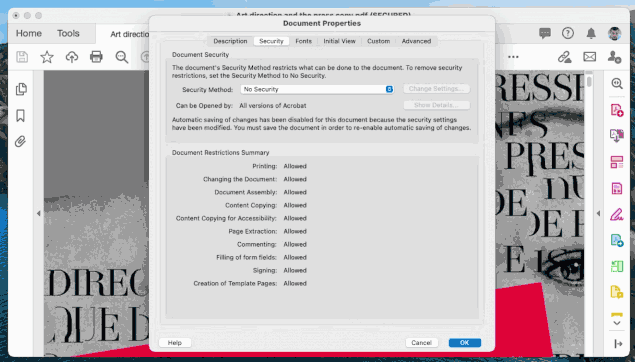Click the more tools ellipsis
The height and width of the screenshot is (362, 635).
tap(513, 57)
